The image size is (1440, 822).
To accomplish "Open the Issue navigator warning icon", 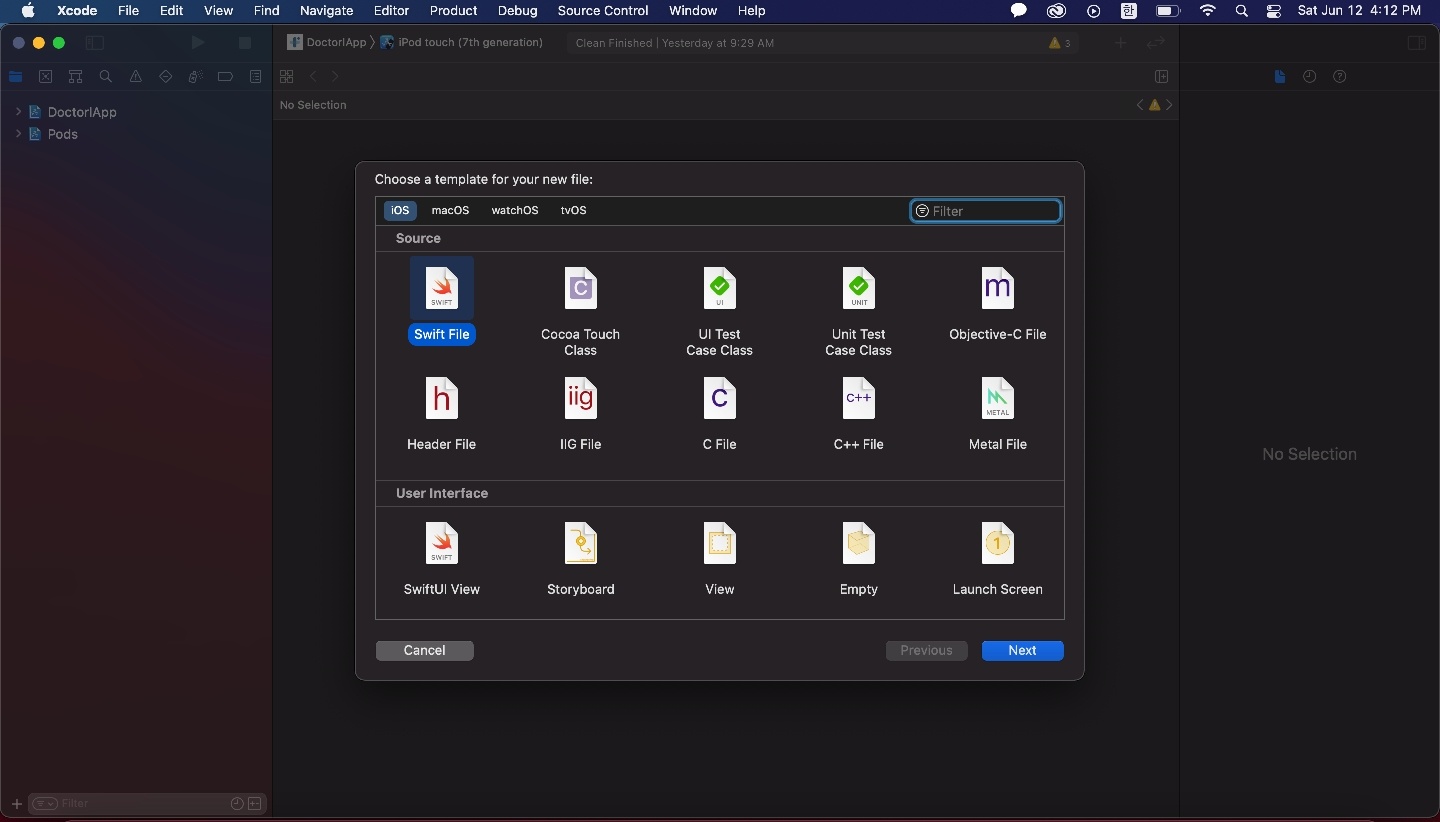I will [x=135, y=77].
